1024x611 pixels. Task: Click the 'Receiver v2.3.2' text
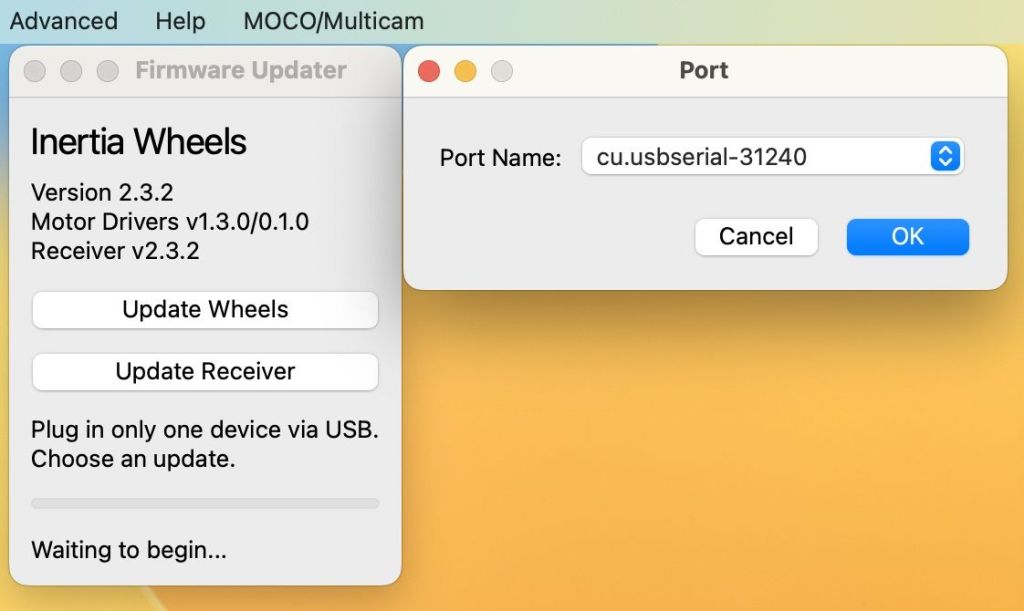[x=115, y=251]
